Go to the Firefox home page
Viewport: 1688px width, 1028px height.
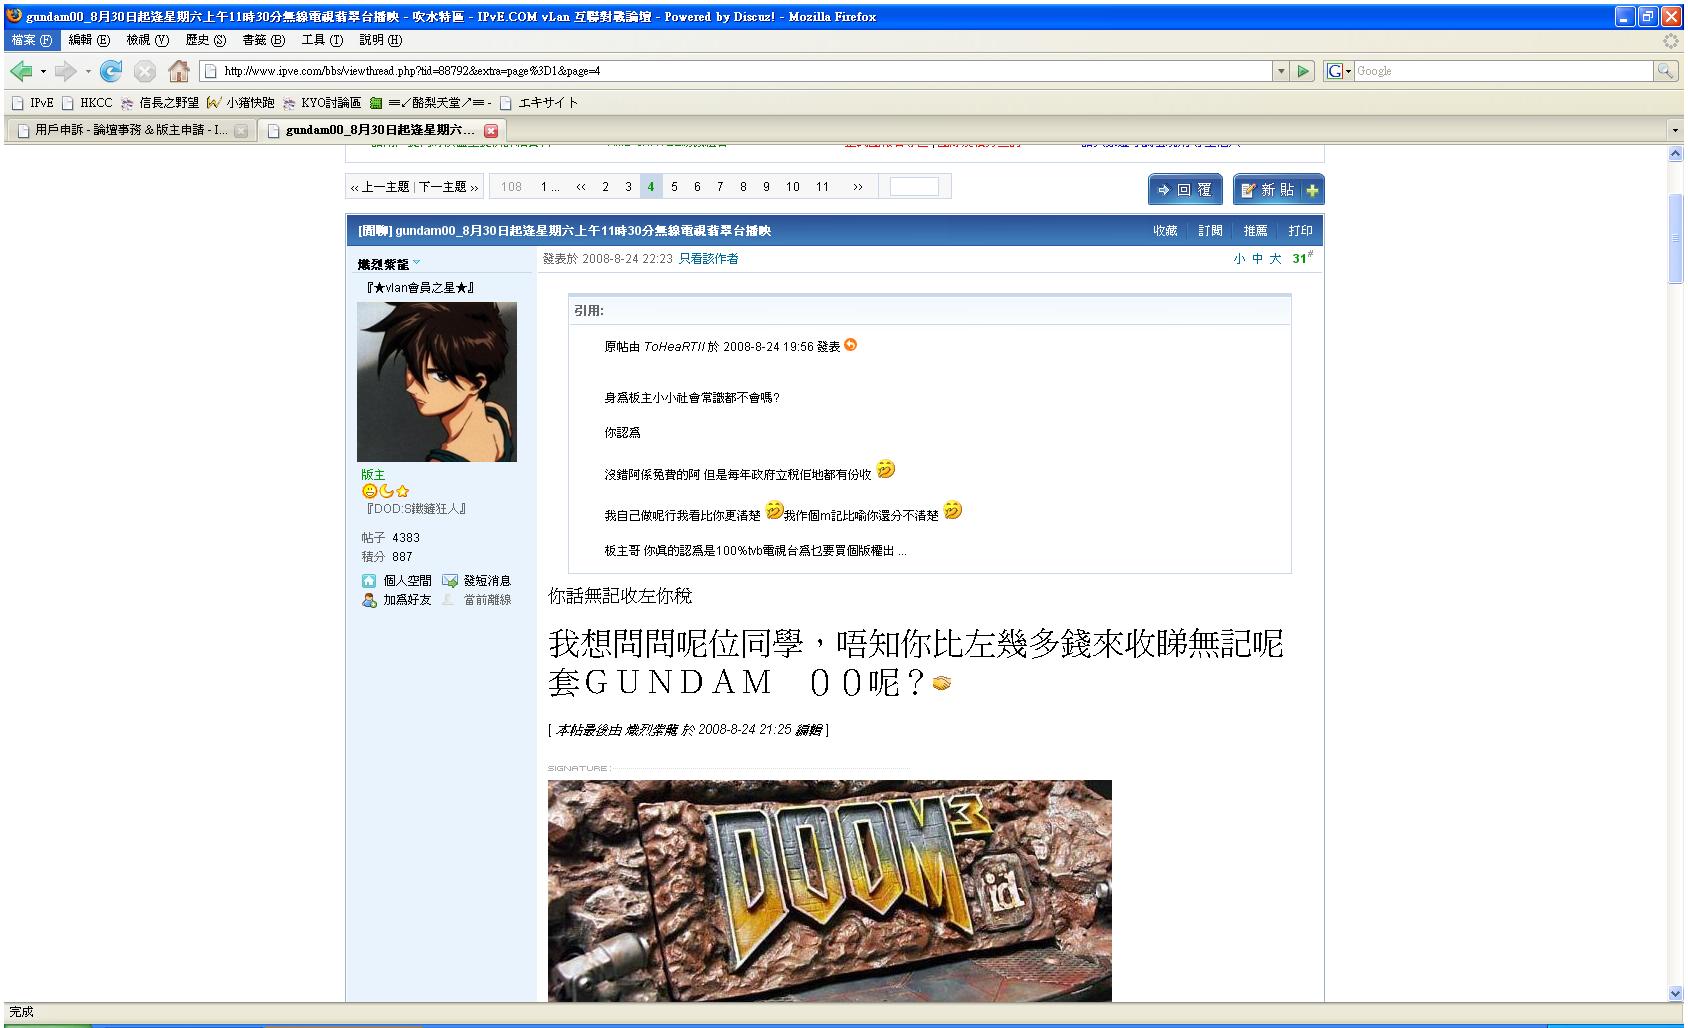point(179,71)
